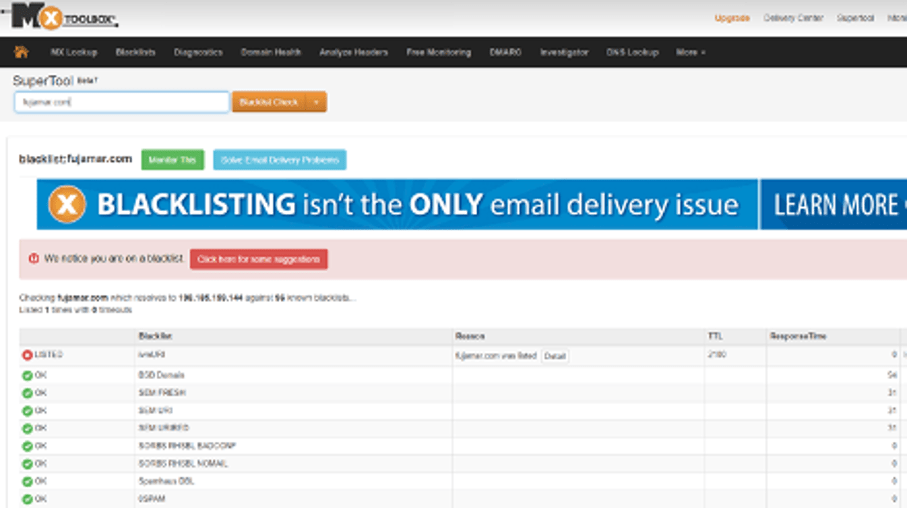The image size is (908, 508).
Task: Click green OK icon for BSD Domain row
Action: (x=27, y=375)
